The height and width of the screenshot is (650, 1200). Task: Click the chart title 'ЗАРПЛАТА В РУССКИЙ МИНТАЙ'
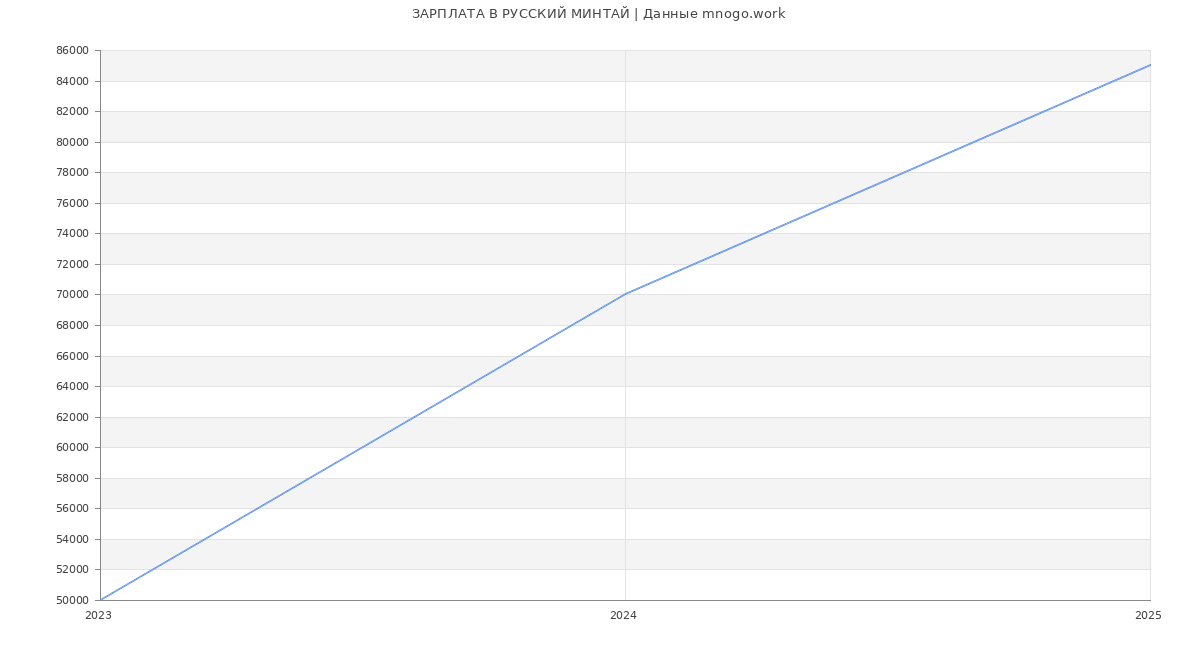click(521, 14)
